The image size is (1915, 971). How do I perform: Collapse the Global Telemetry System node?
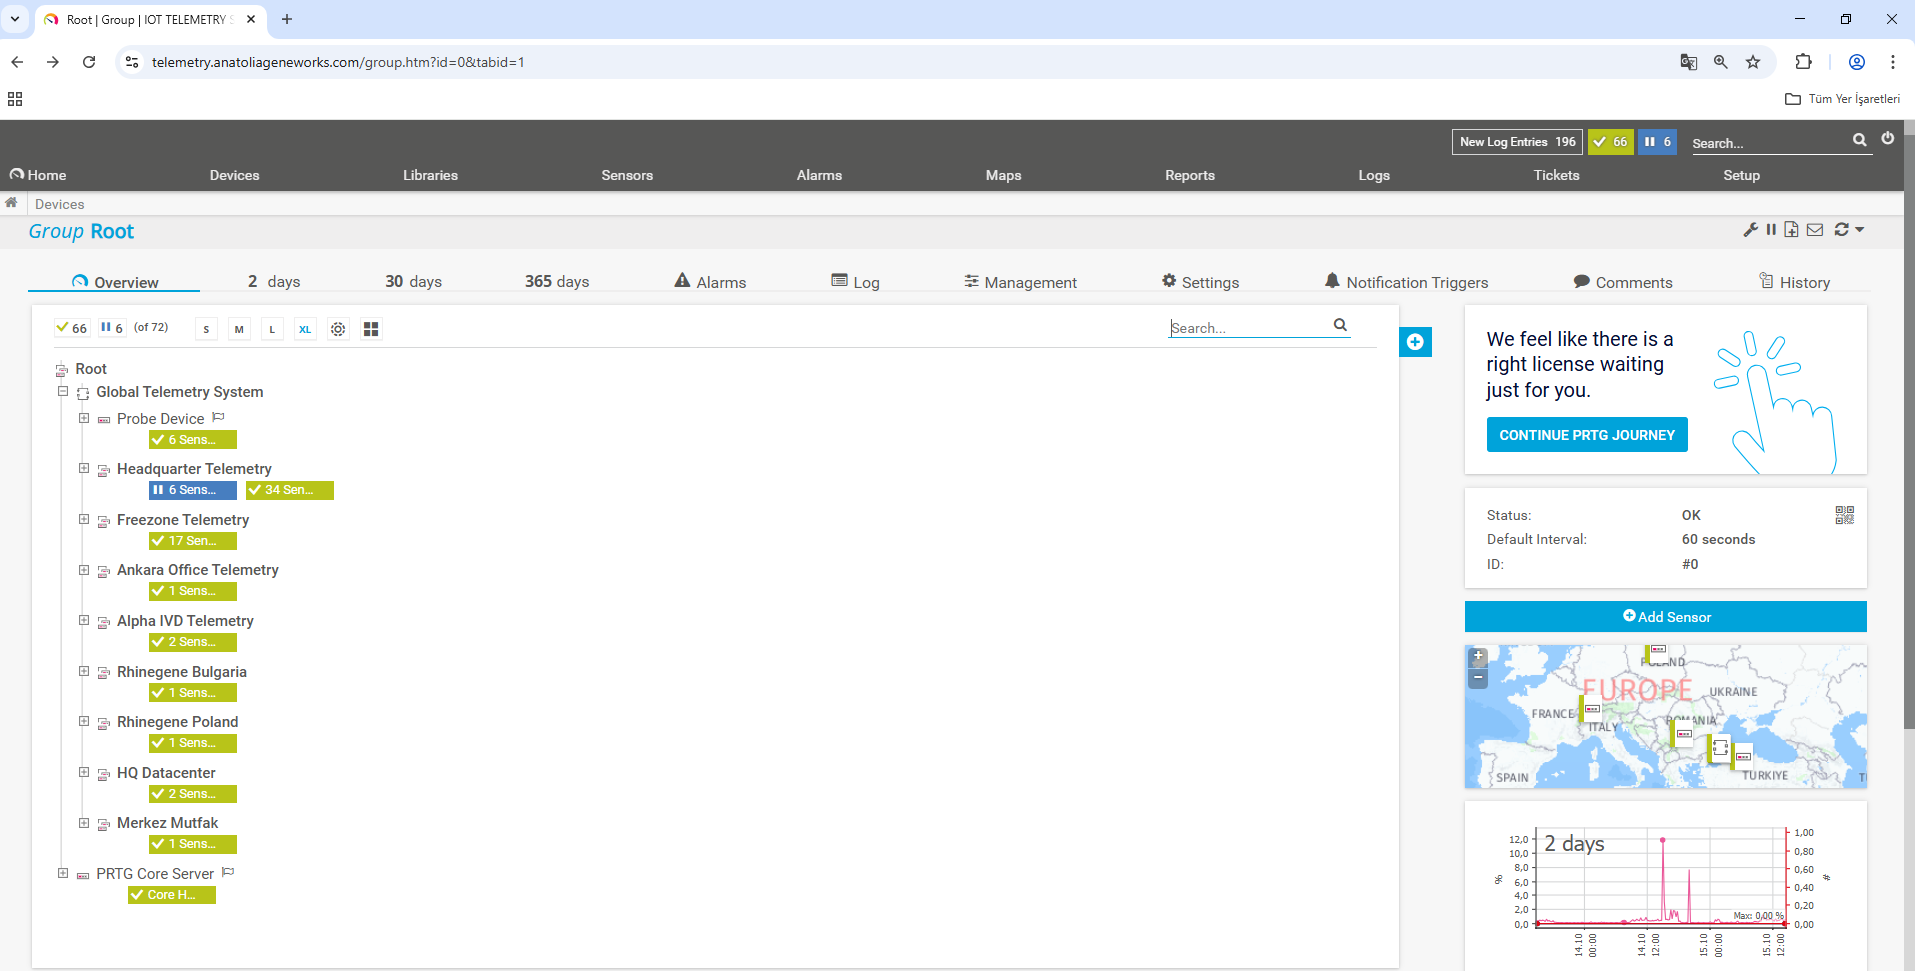click(x=63, y=392)
